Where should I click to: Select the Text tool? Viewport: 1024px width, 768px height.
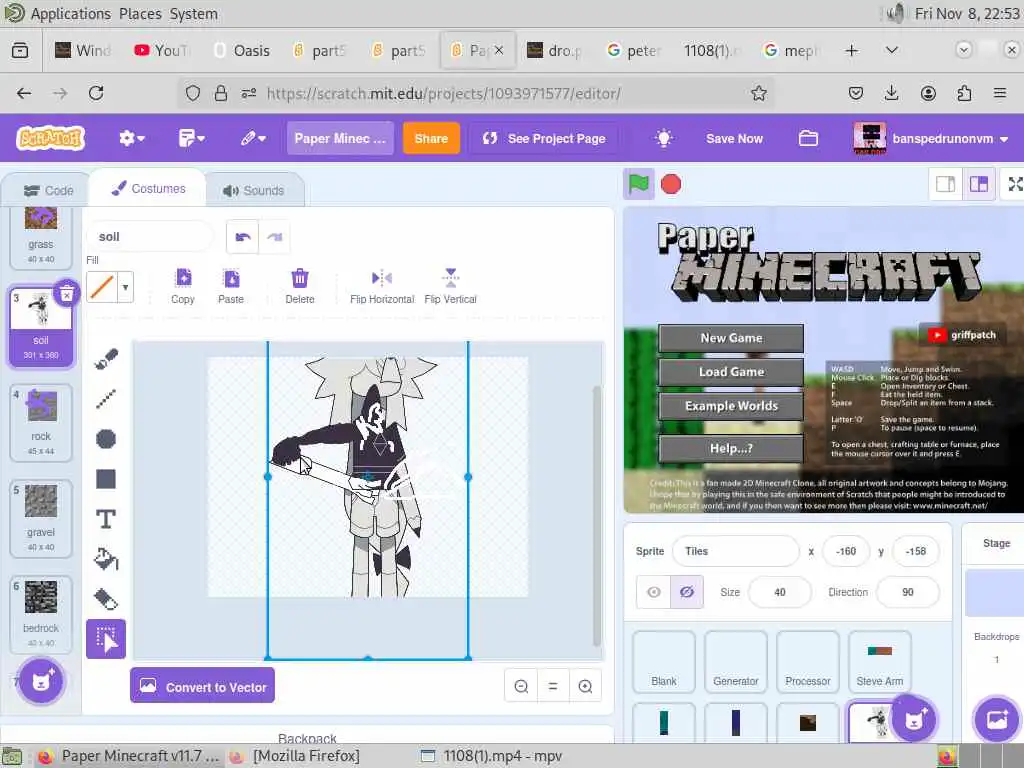(106, 519)
